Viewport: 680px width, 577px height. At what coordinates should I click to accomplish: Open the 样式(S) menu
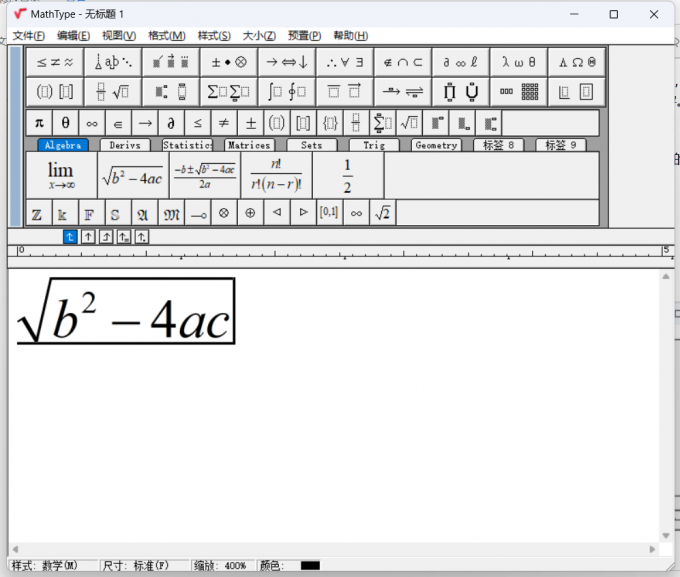coord(214,36)
